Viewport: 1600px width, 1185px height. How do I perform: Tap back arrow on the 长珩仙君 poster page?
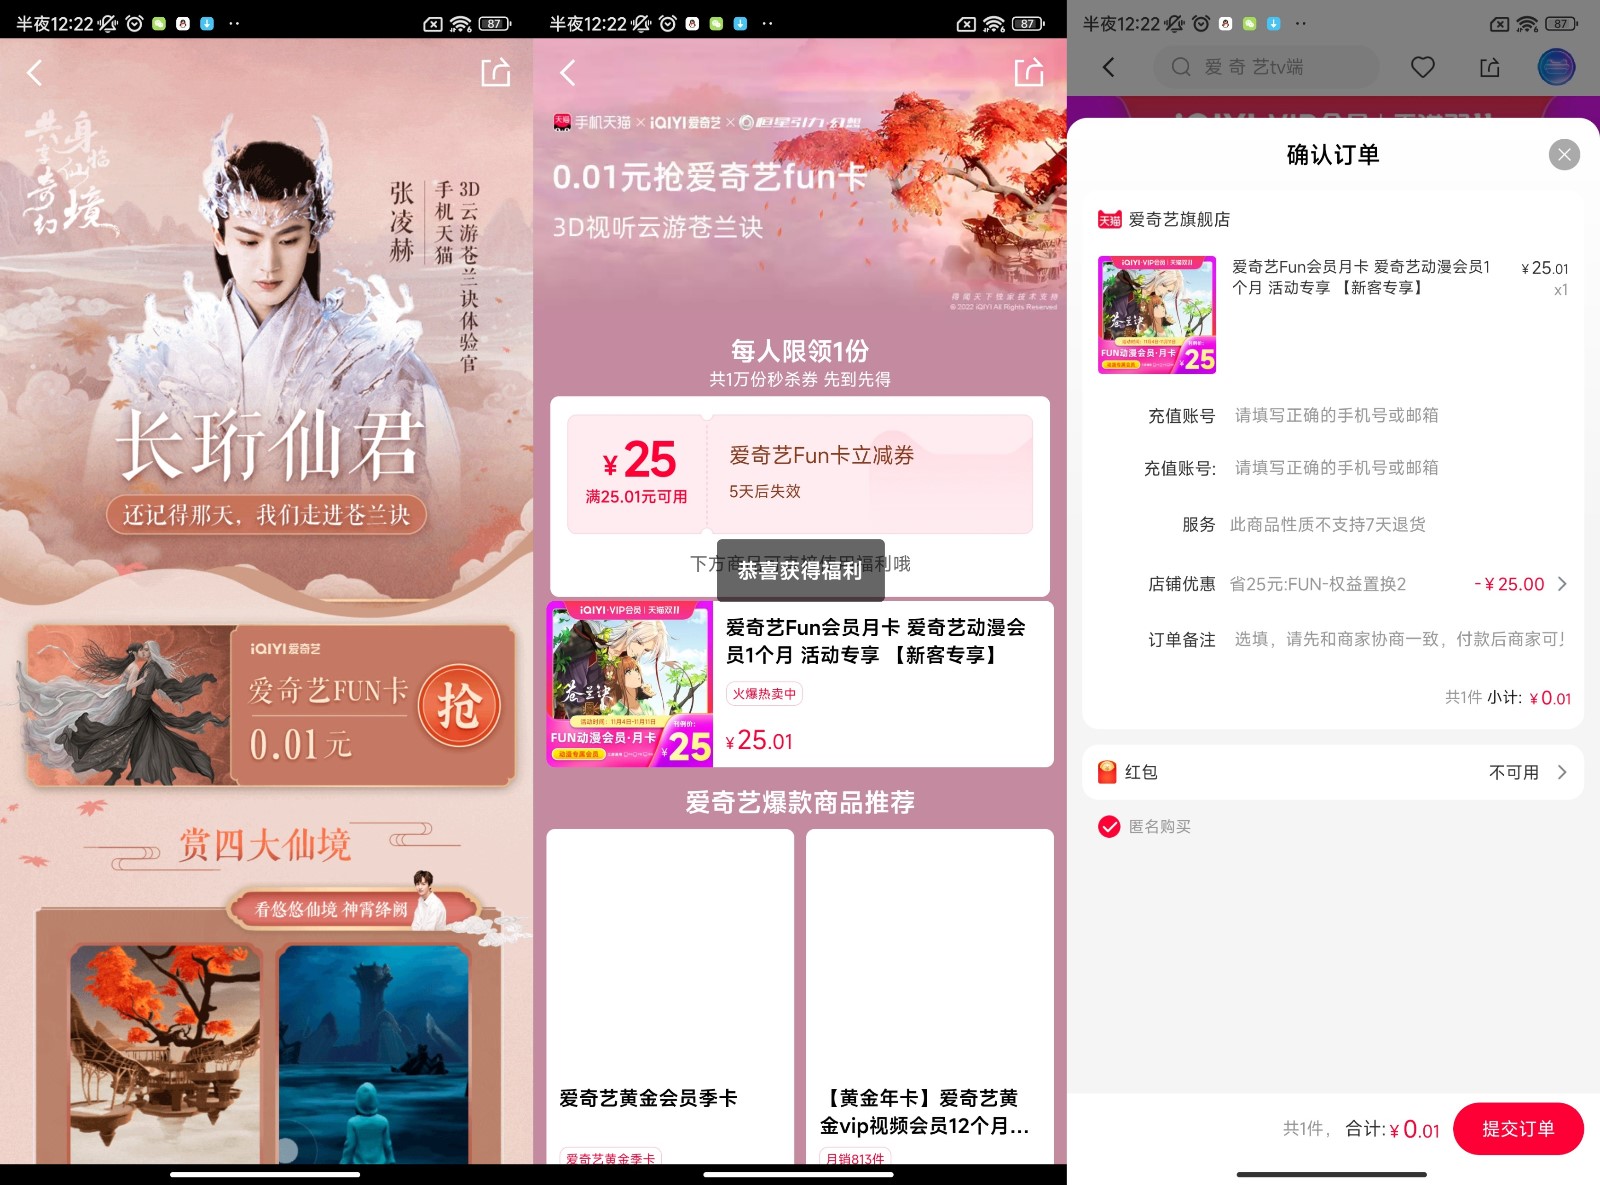tap(35, 73)
